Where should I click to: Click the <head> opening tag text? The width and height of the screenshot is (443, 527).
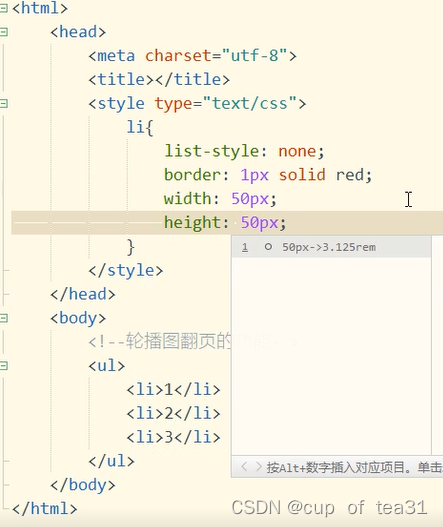coord(78,32)
